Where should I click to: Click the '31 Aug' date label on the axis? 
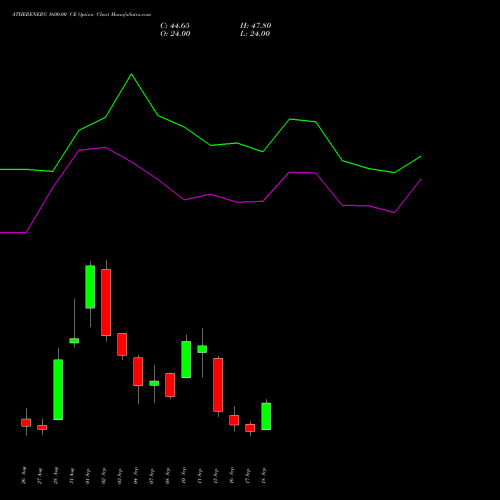click(x=72, y=476)
